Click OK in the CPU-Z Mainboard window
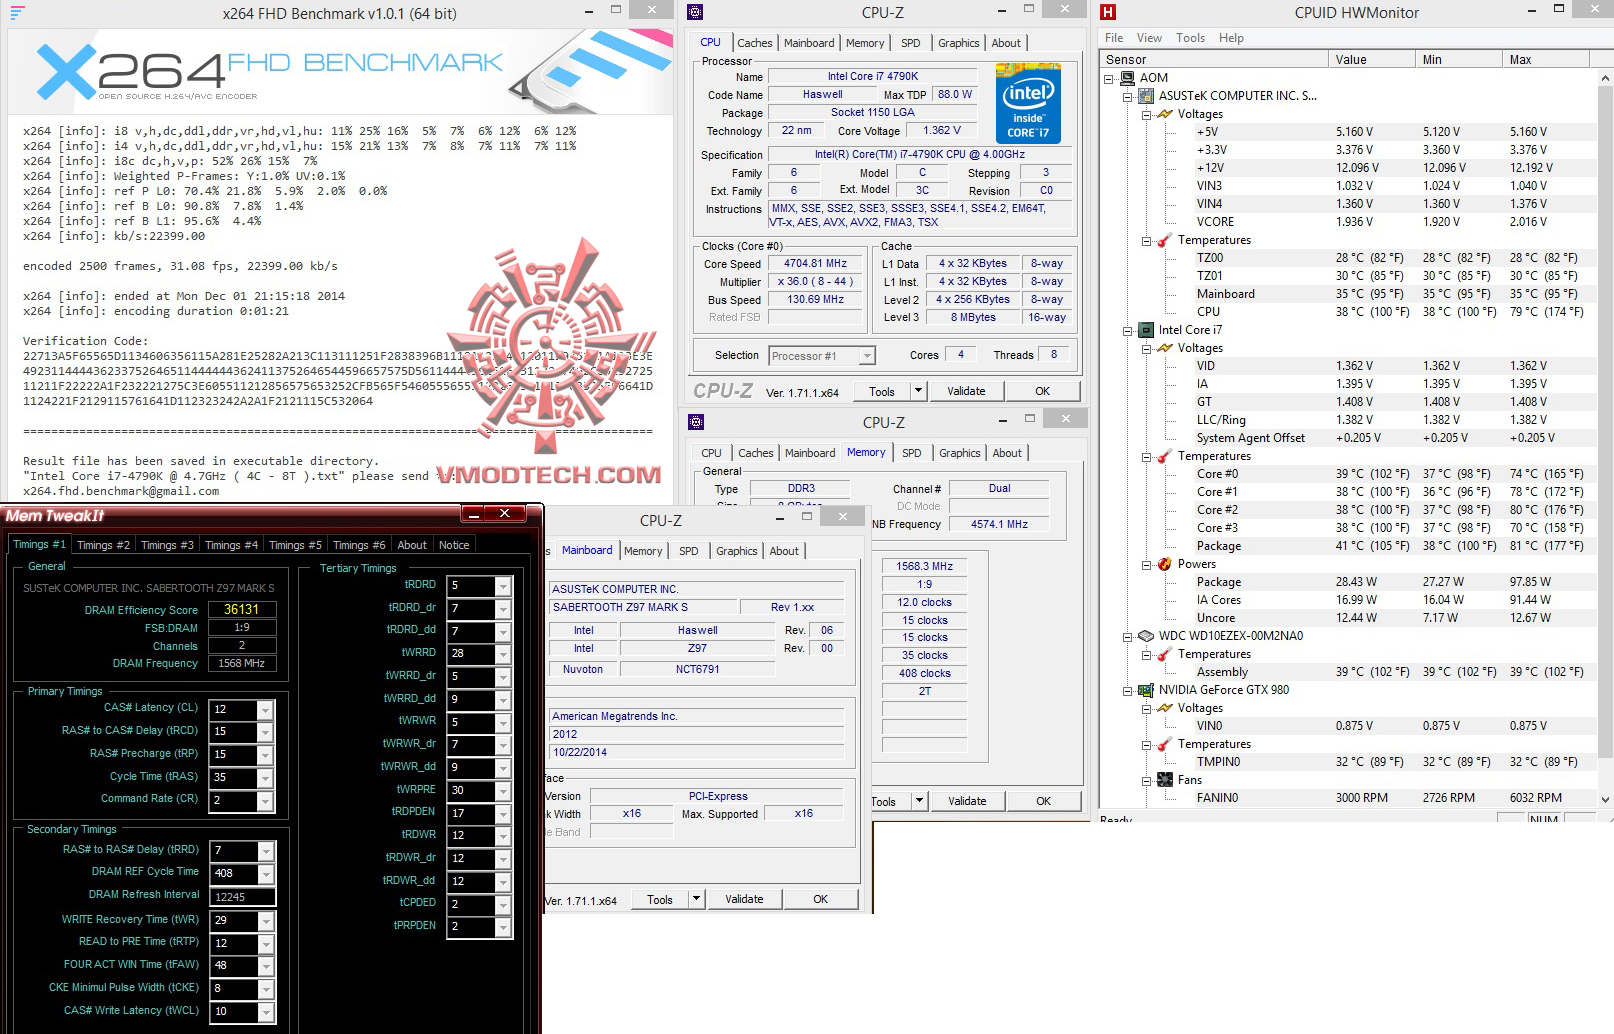The image size is (1614, 1034). [820, 899]
